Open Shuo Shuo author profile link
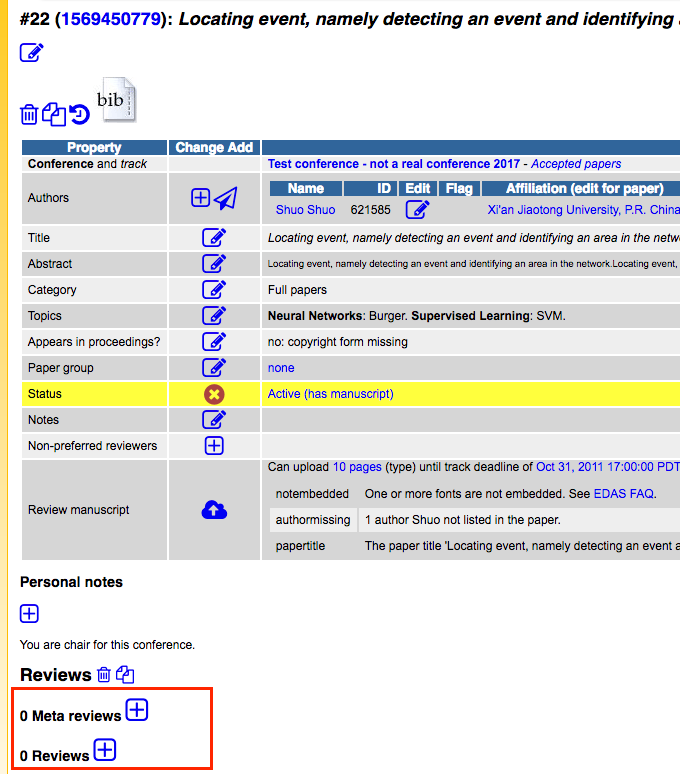 pos(305,210)
